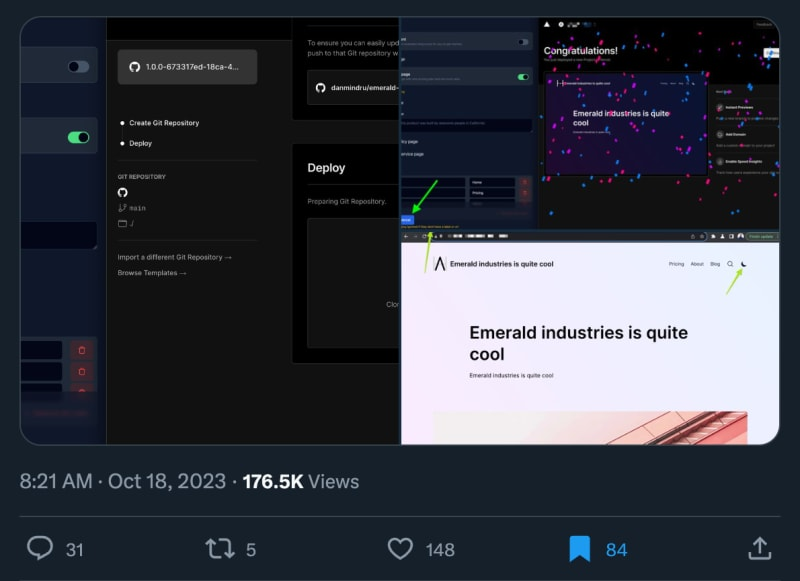The image size is (800, 581).
Task: Click the GitHub icon under Git Repository
Action: point(122,192)
